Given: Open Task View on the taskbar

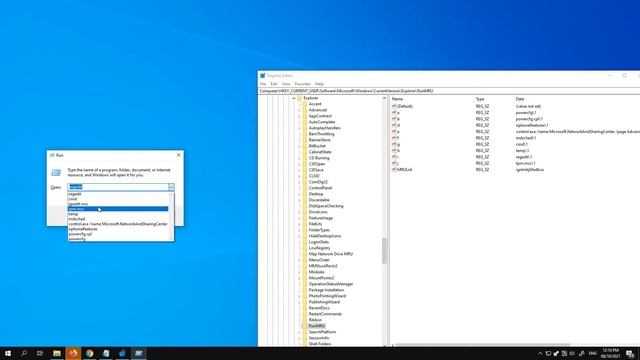Looking at the screenshot, I should click(x=40, y=353).
